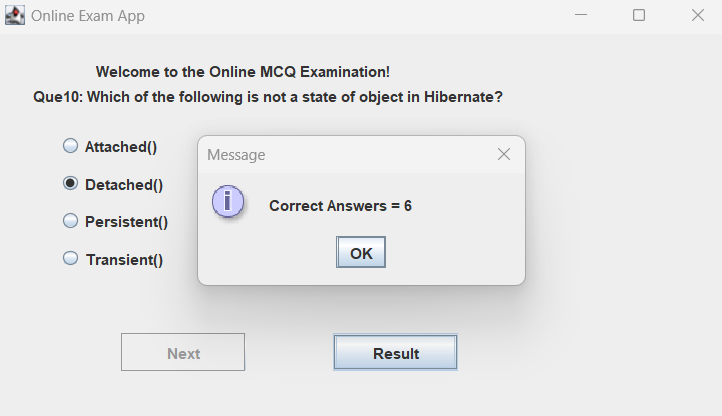Select the Attached() radio button circle
The image size is (722, 416).
[70, 146]
